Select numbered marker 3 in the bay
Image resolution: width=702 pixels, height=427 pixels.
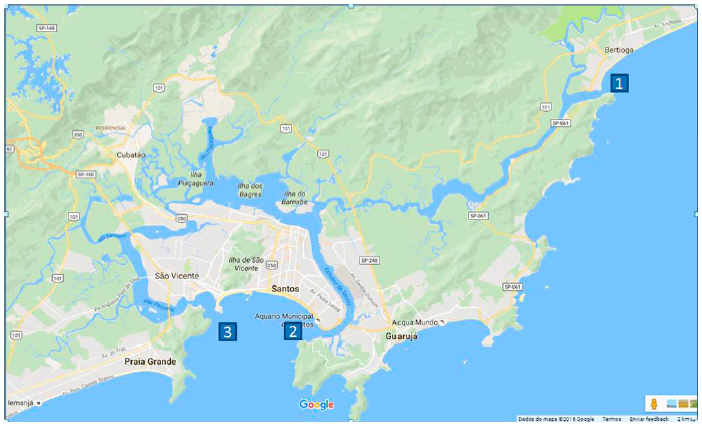[x=227, y=332]
